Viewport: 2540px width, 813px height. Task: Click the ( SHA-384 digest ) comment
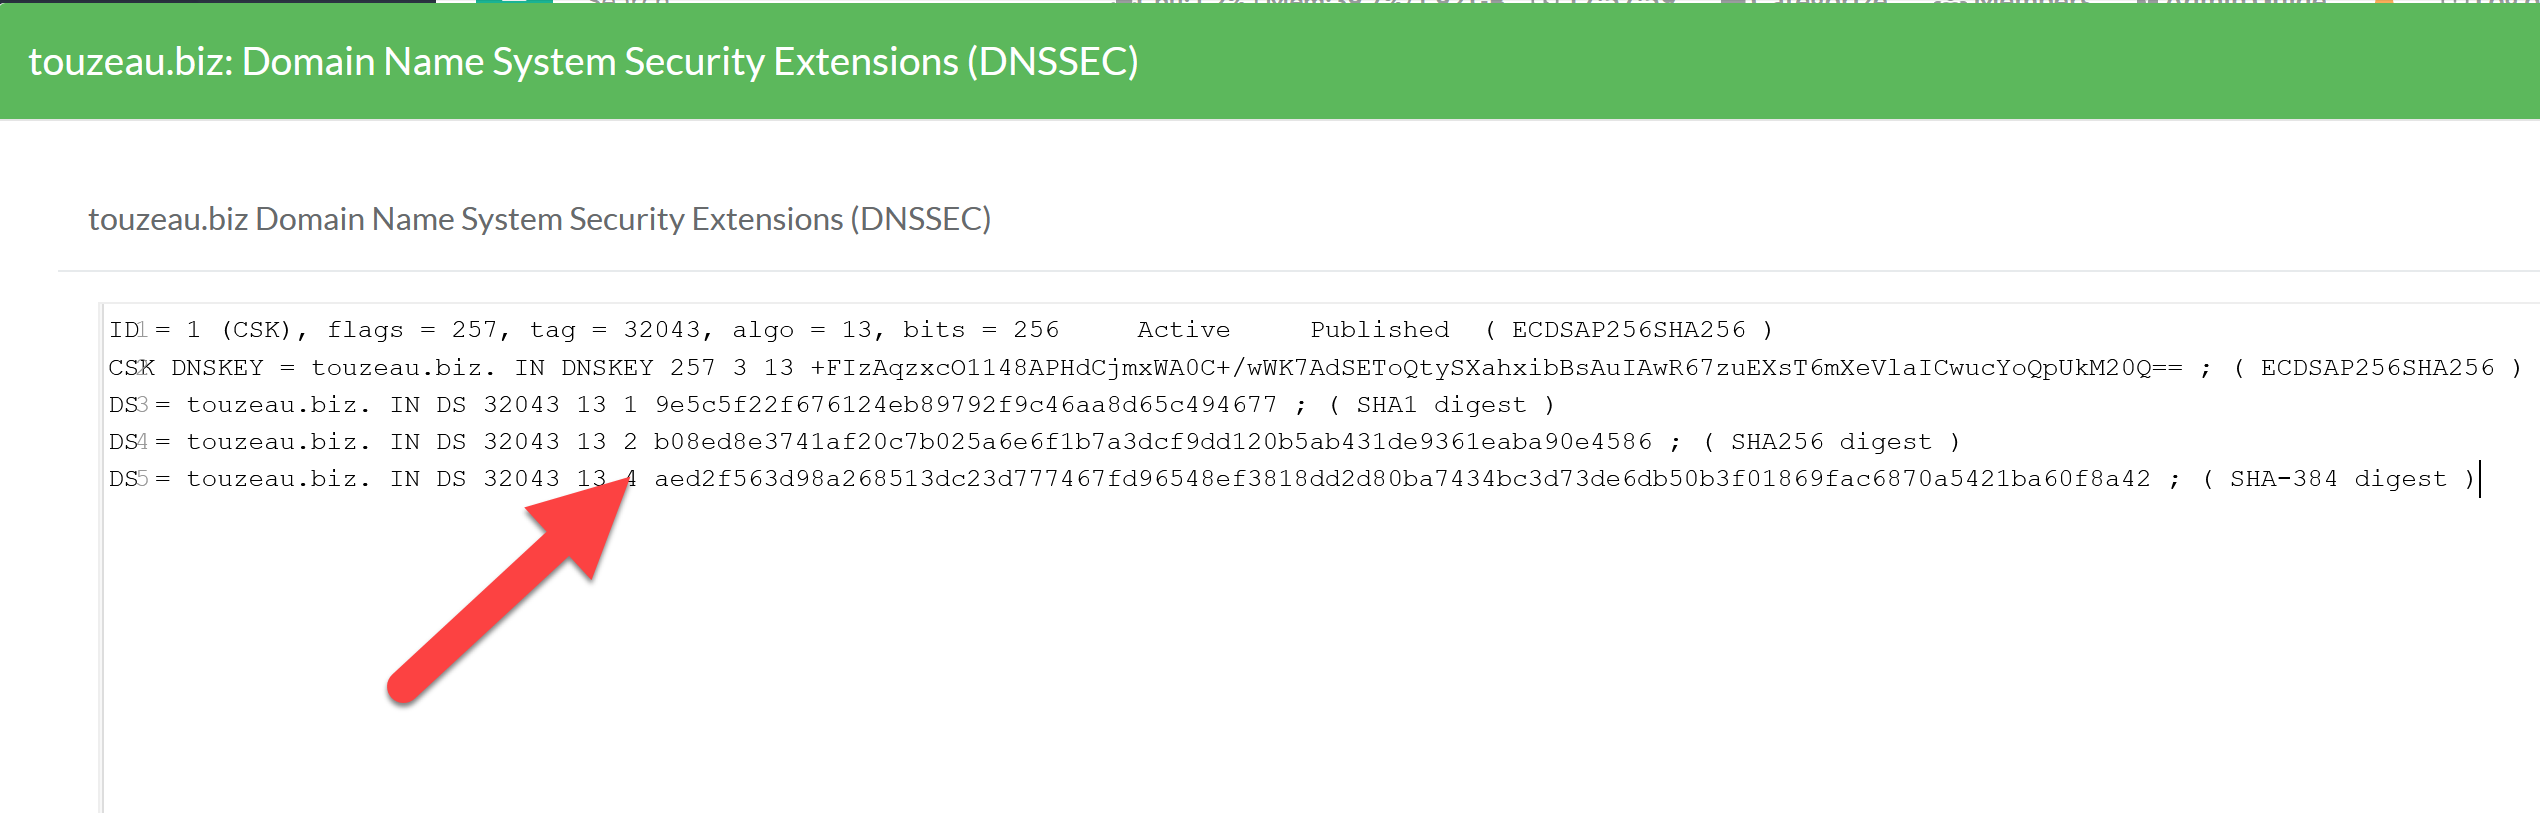tap(2338, 479)
